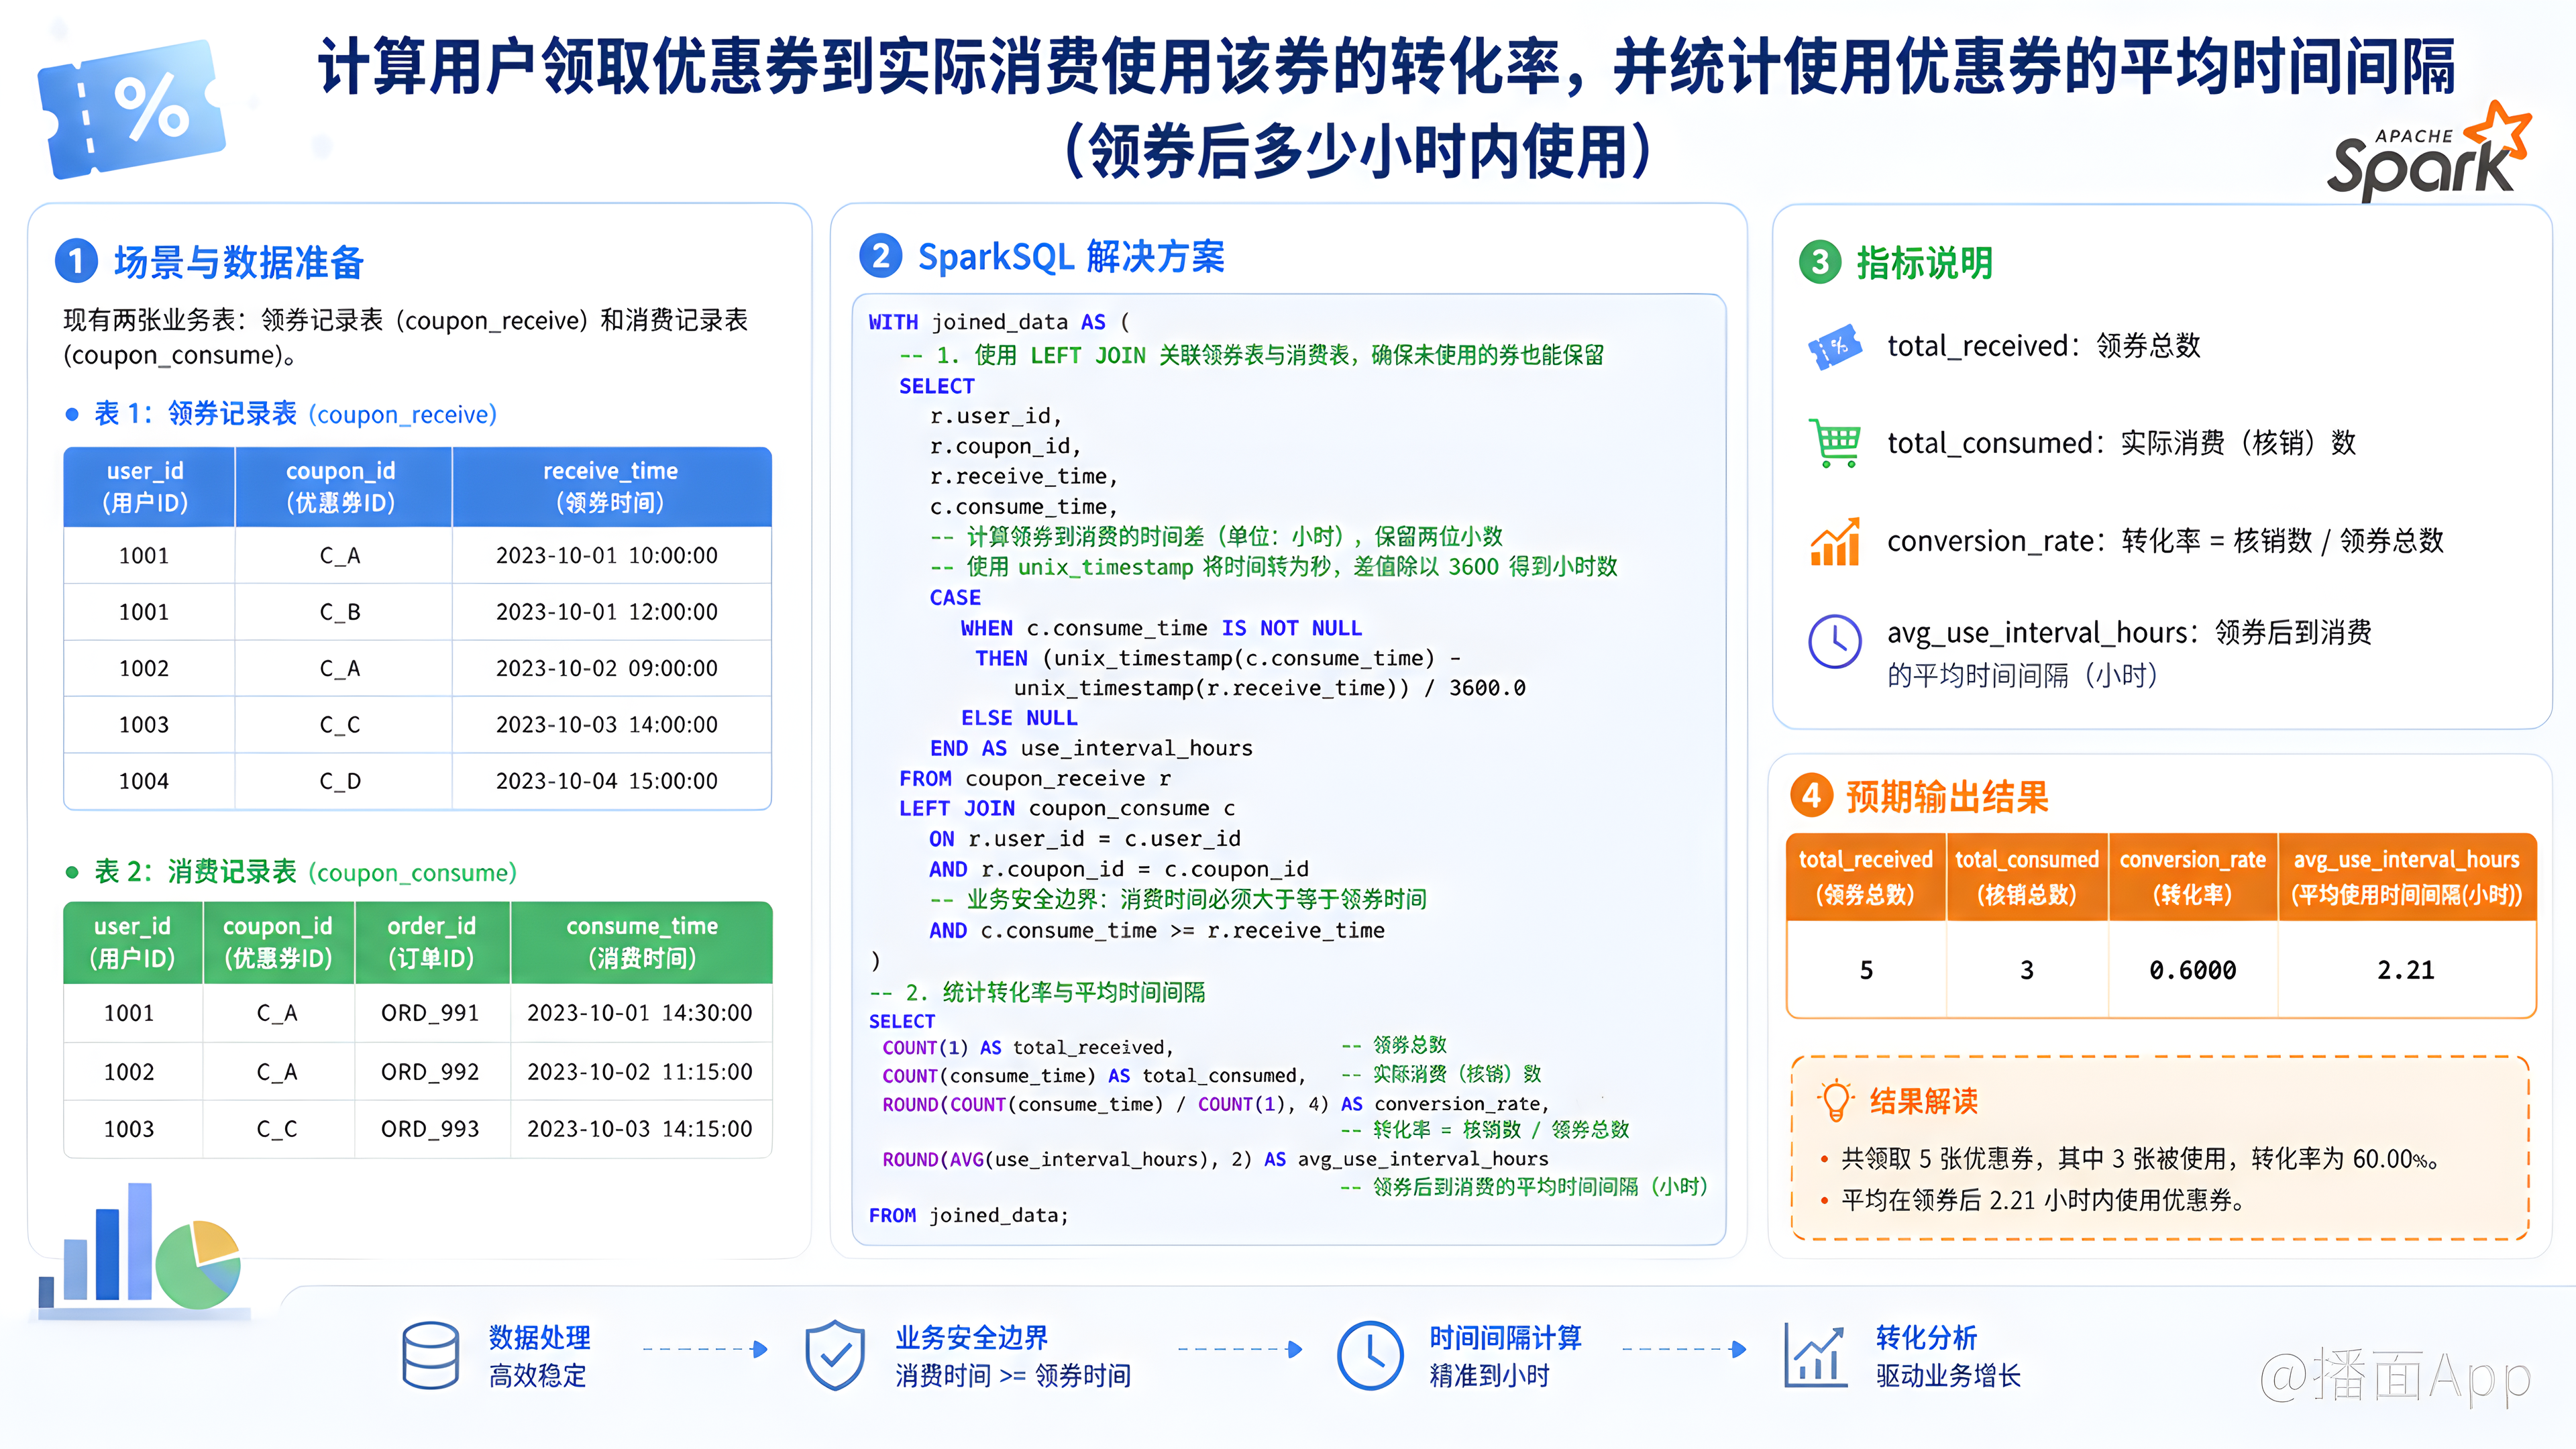Click the 结果解读 heading

coord(1924,1101)
